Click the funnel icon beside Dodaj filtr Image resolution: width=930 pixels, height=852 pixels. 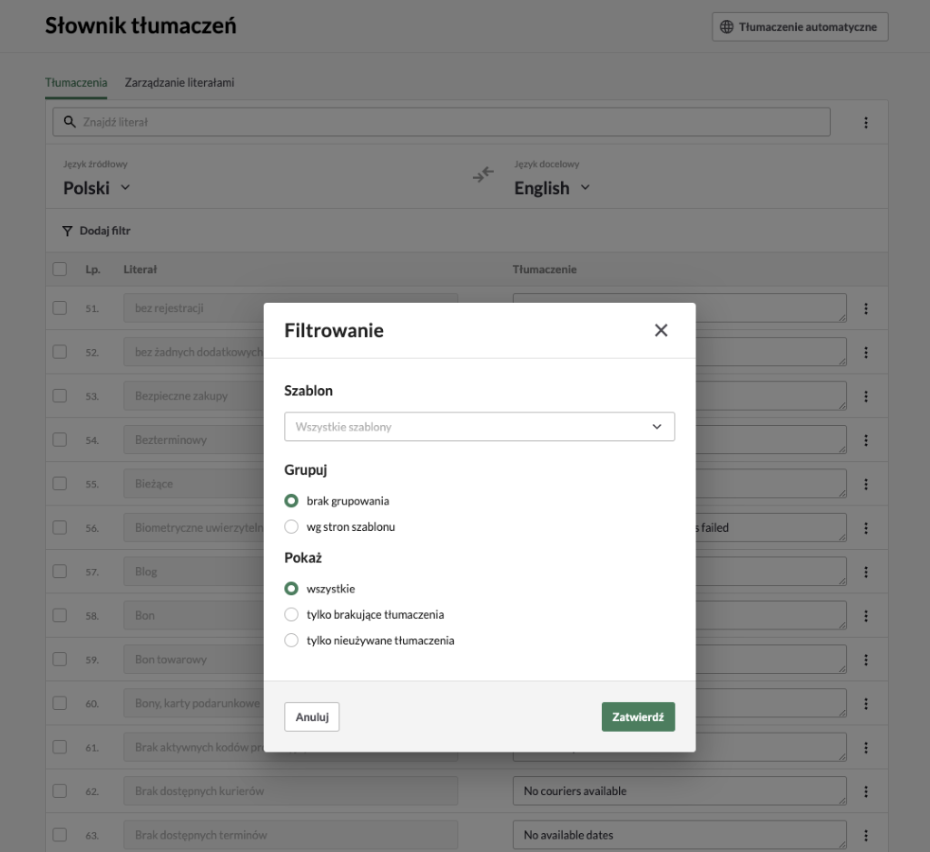coord(67,231)
